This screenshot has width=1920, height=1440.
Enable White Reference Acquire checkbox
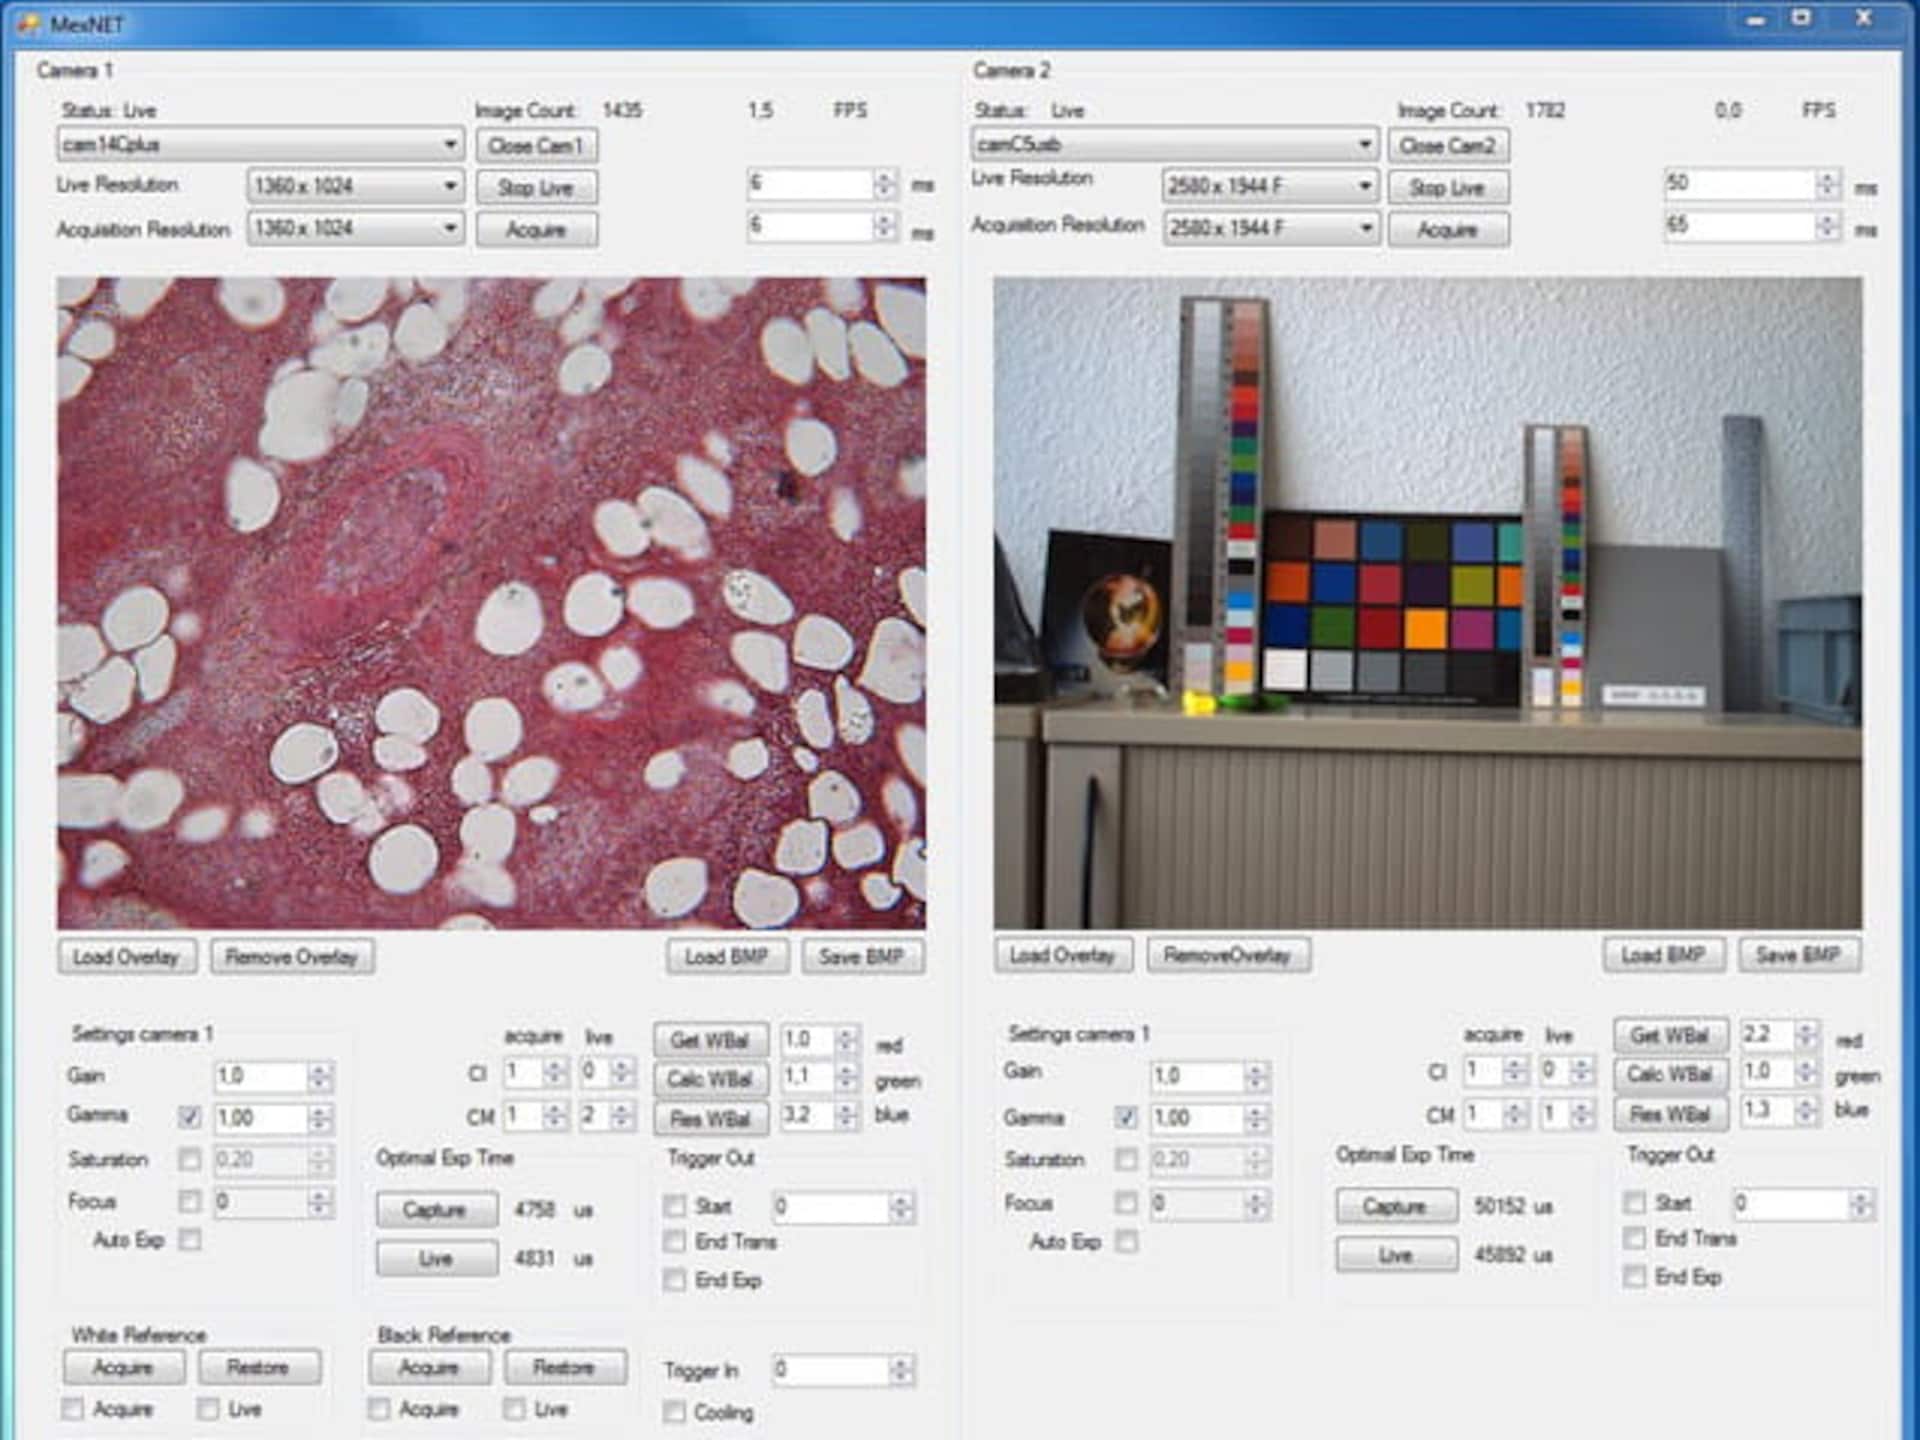tap(72, 1409)
